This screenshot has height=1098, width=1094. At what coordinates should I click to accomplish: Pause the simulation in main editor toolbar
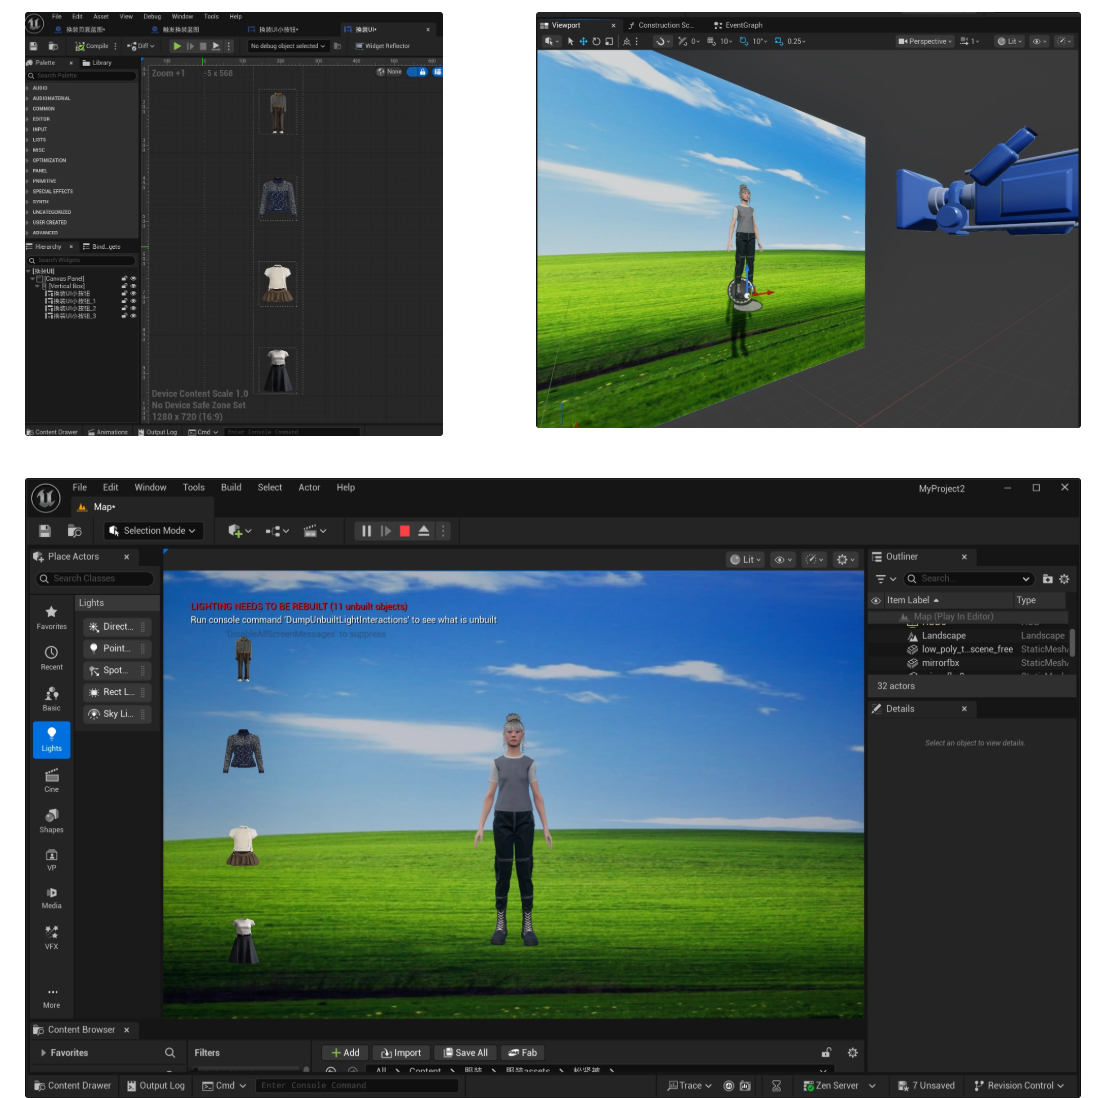[366, 531]
